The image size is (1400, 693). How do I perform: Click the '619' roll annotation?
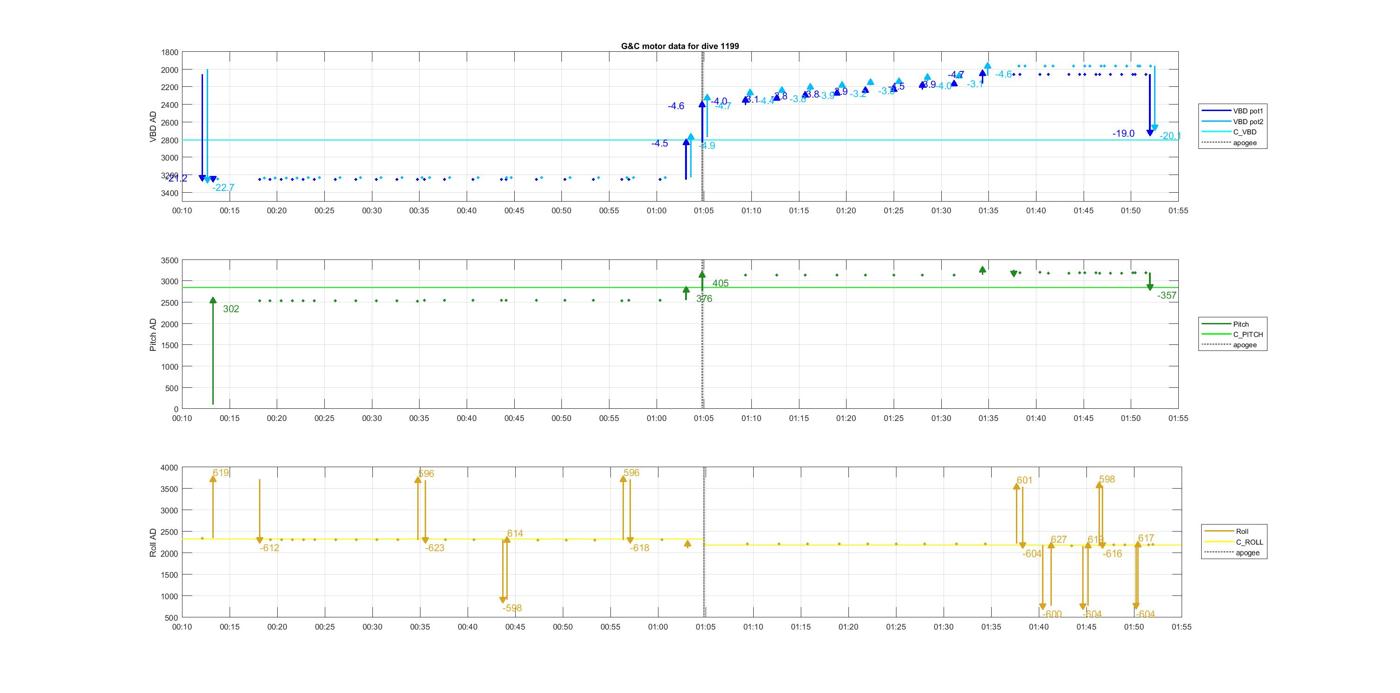pyautogui.click(x=221, y=473)
